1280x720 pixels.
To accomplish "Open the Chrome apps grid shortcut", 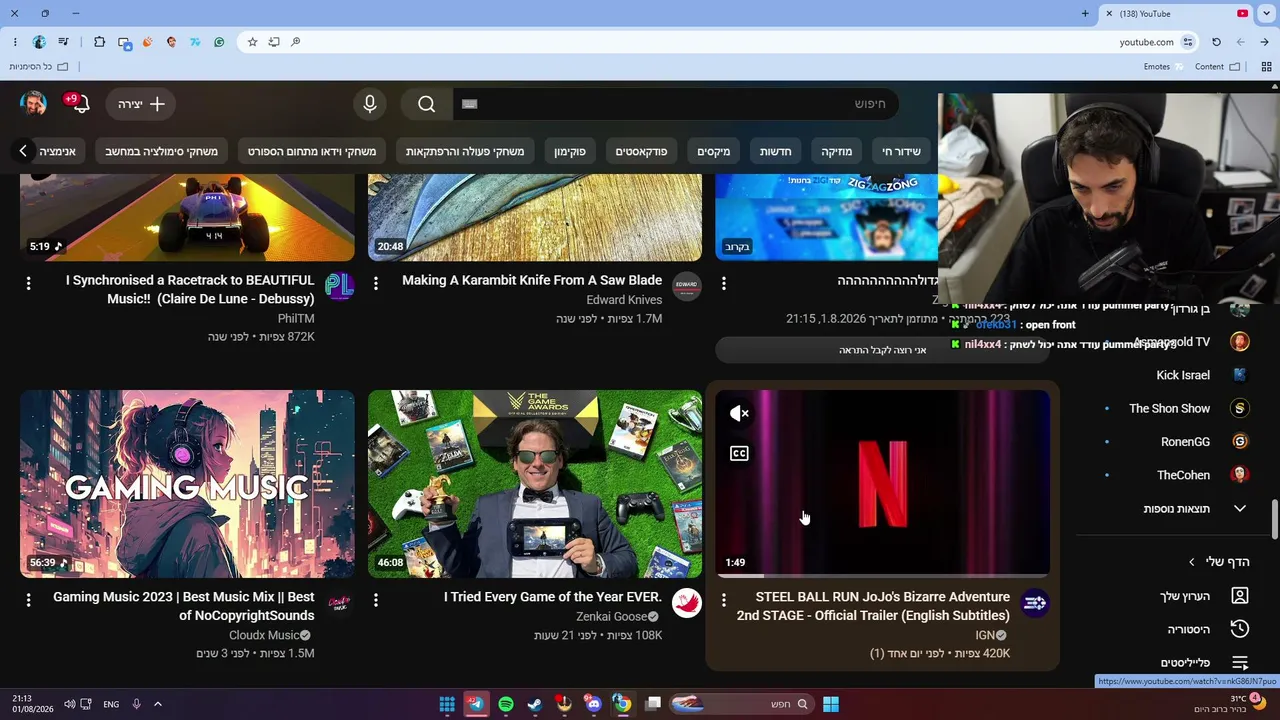I will tap(1264, 67).
